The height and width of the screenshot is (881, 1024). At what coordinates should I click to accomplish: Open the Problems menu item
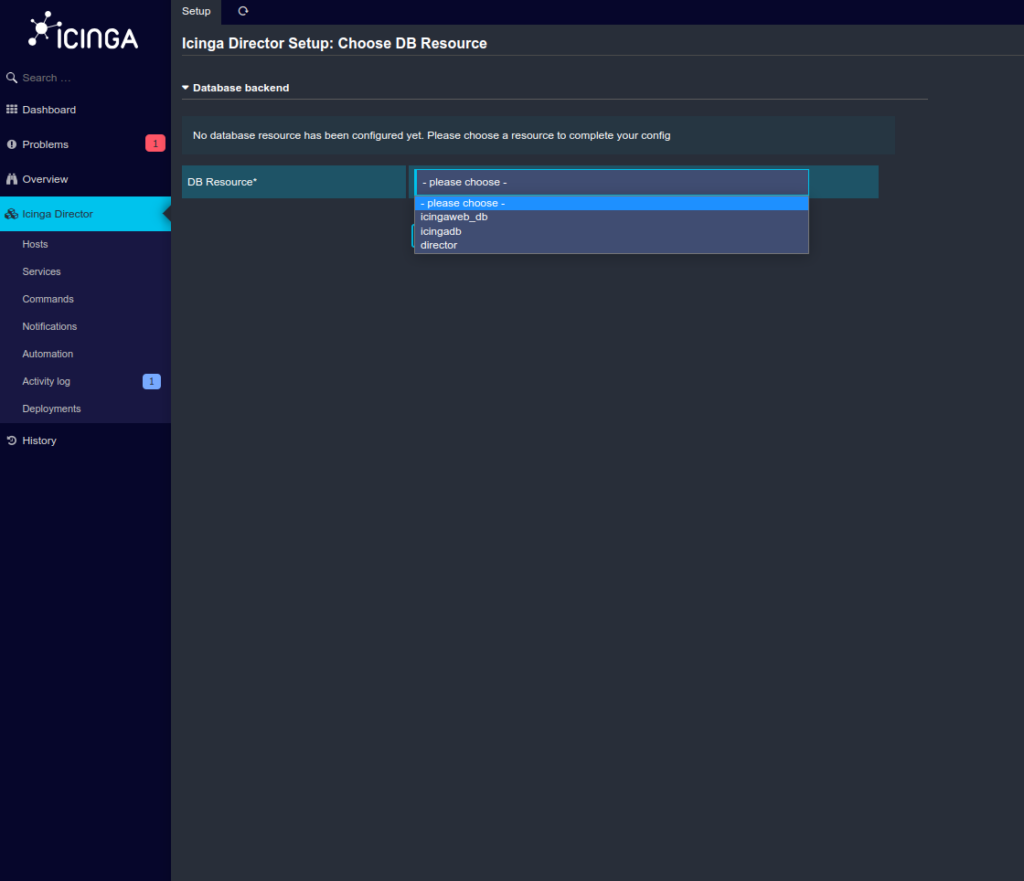[86, 144]
